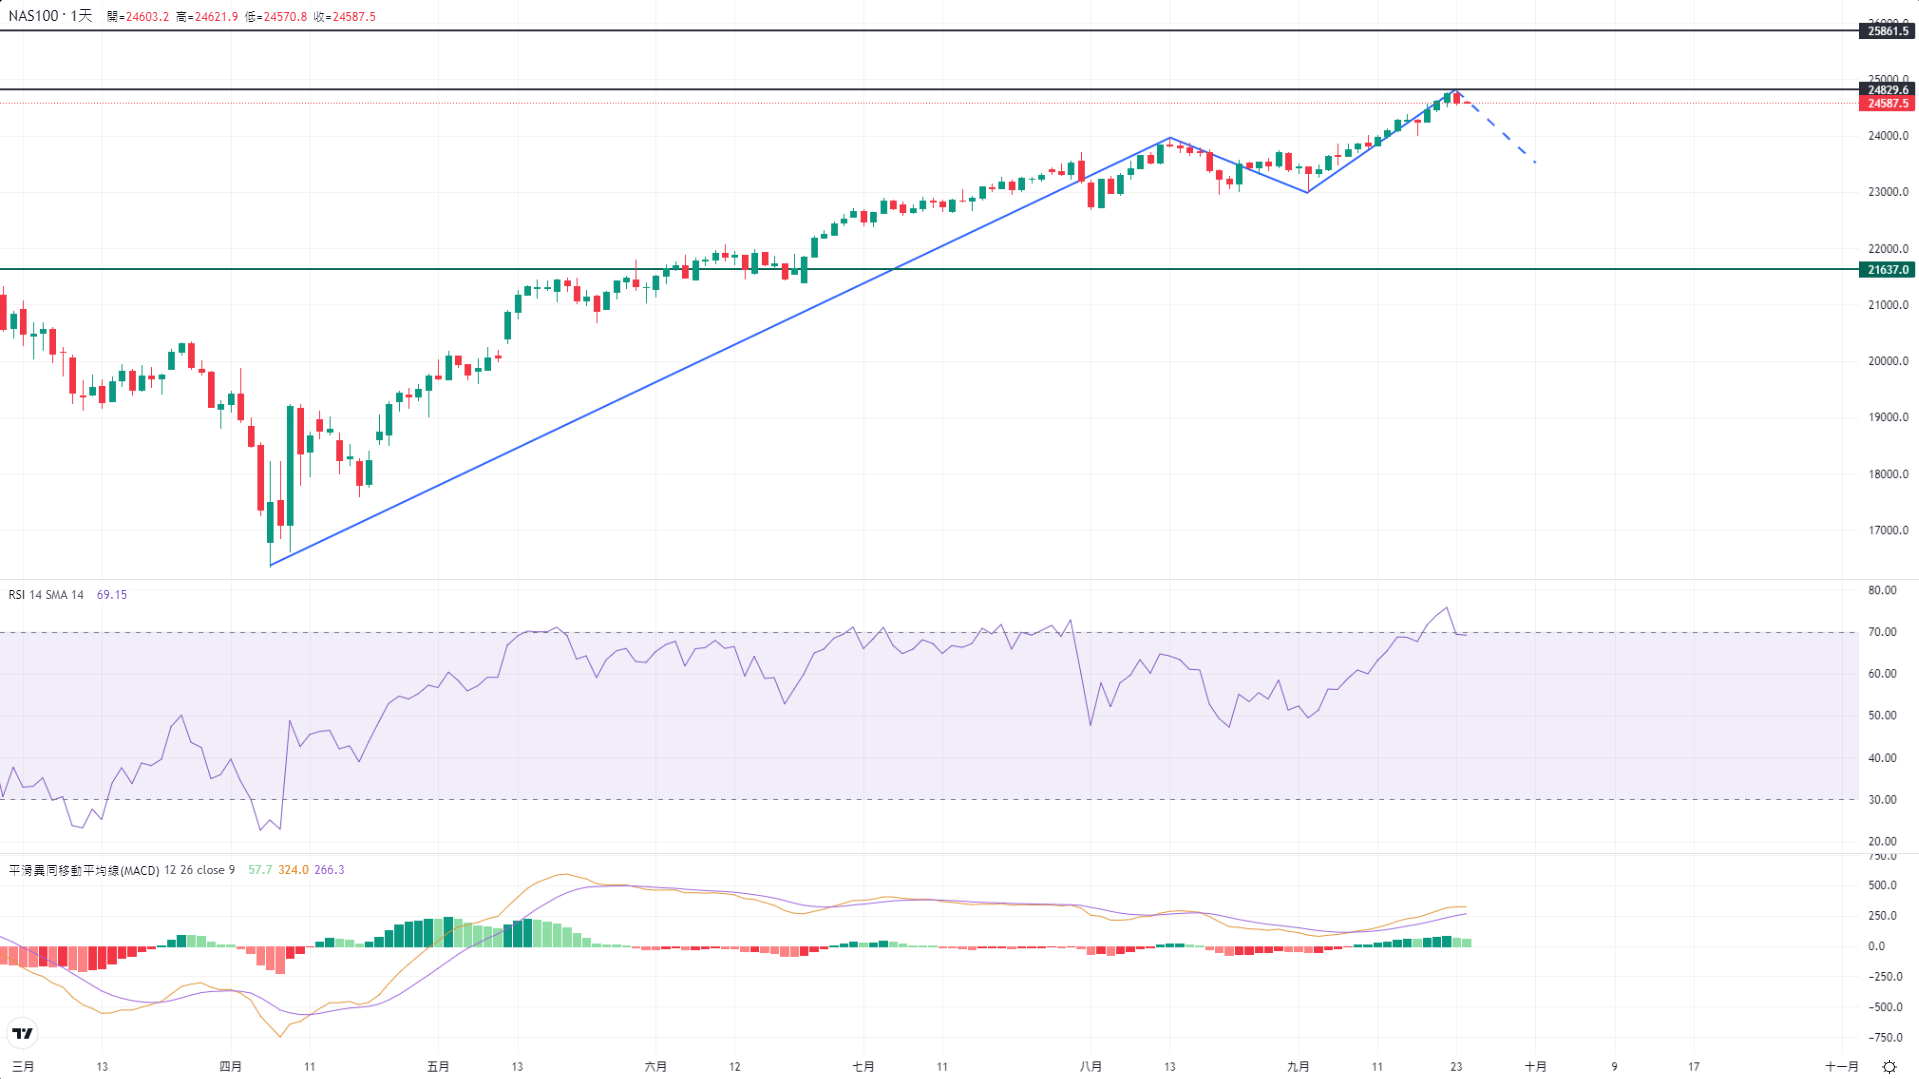This screenshot has width=1919, height=1079.
Task: Select the 十月 time axis label
Action: (x=1536, y=1067)
